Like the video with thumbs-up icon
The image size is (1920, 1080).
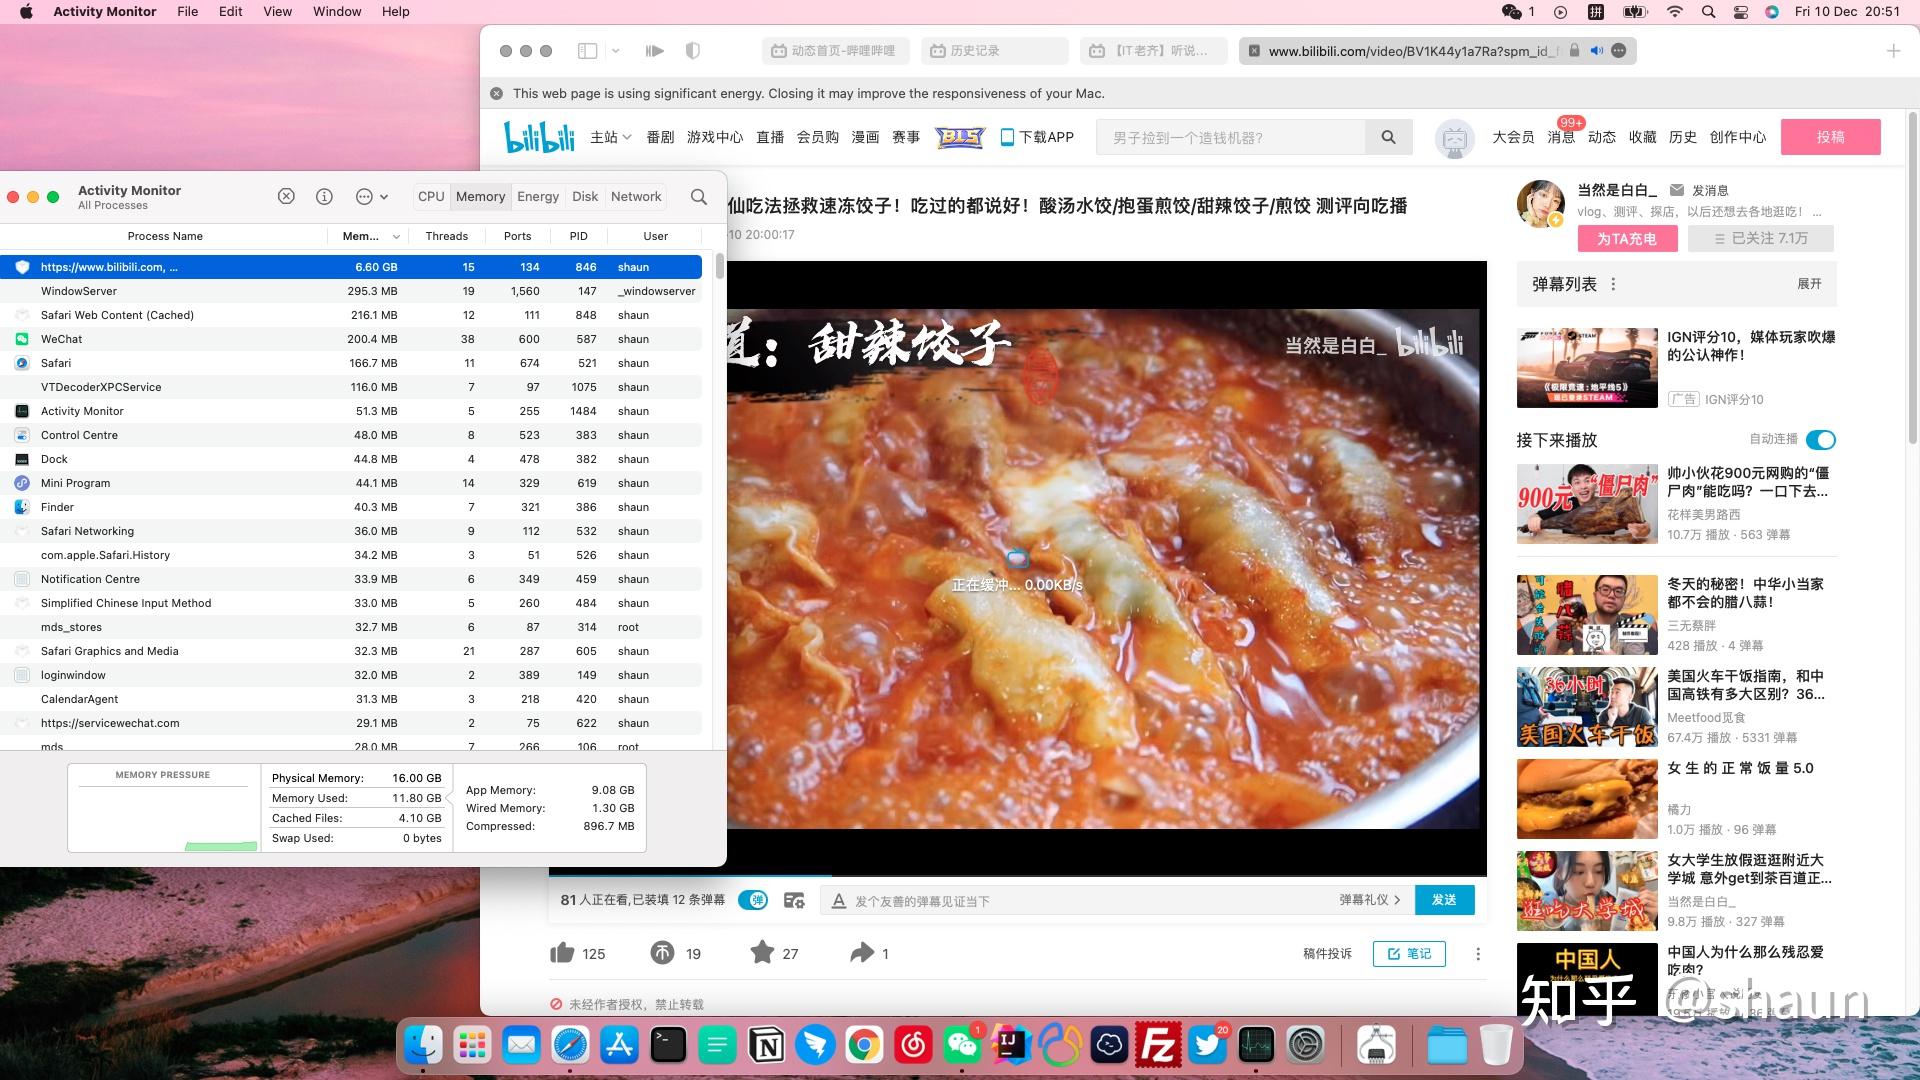(562, 952)
